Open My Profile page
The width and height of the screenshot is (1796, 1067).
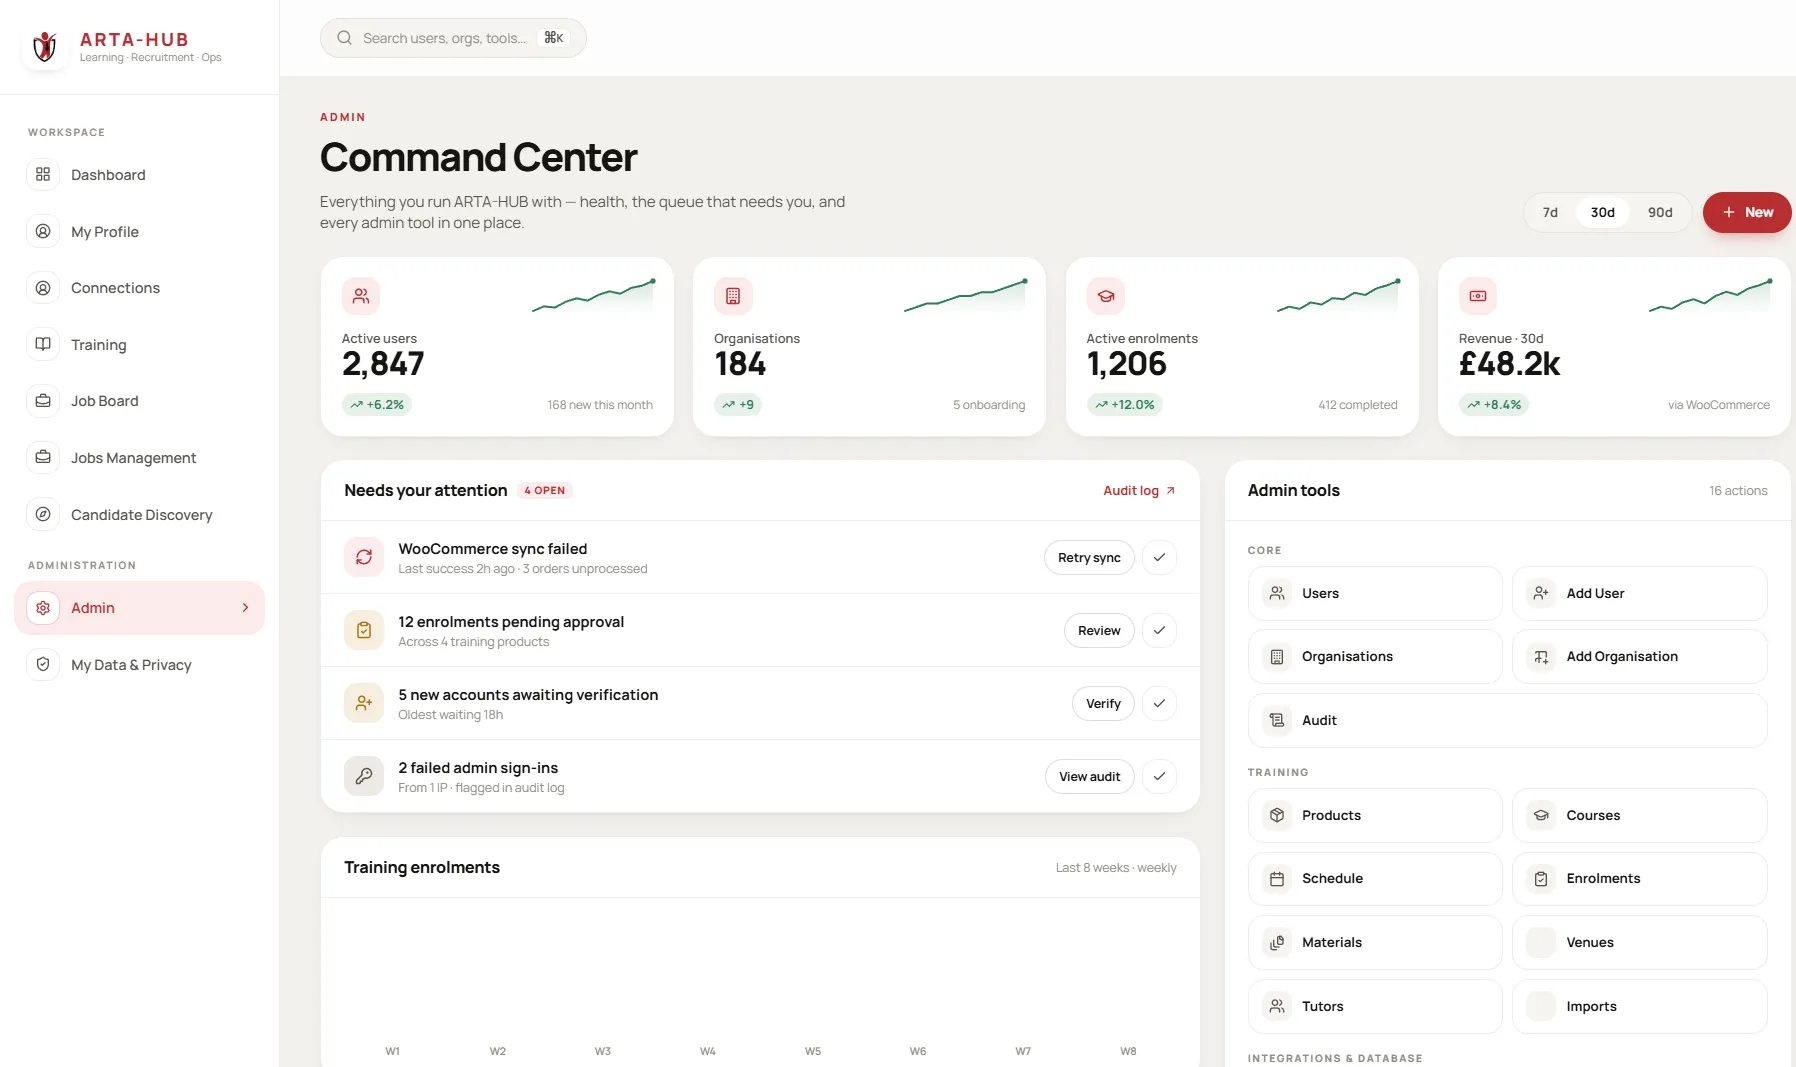point(139,231)
